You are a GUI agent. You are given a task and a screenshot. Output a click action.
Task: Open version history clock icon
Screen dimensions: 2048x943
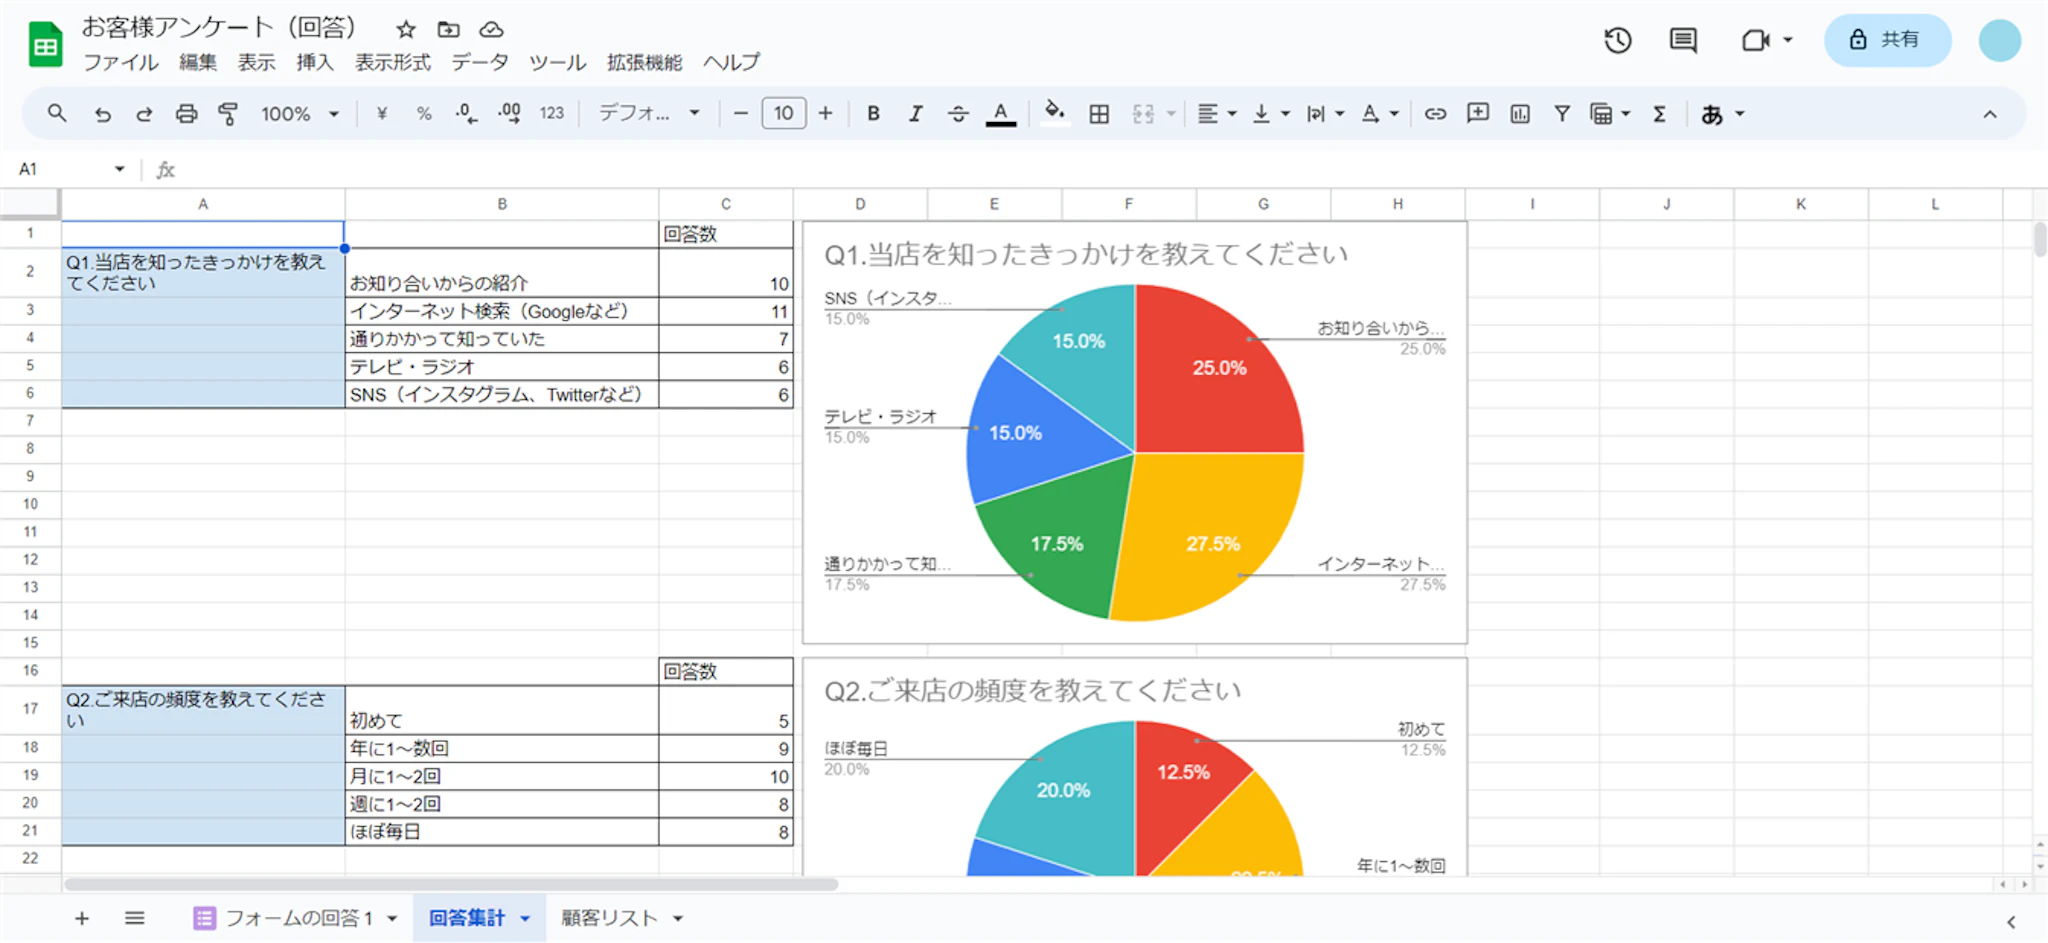pos(1617,41)
